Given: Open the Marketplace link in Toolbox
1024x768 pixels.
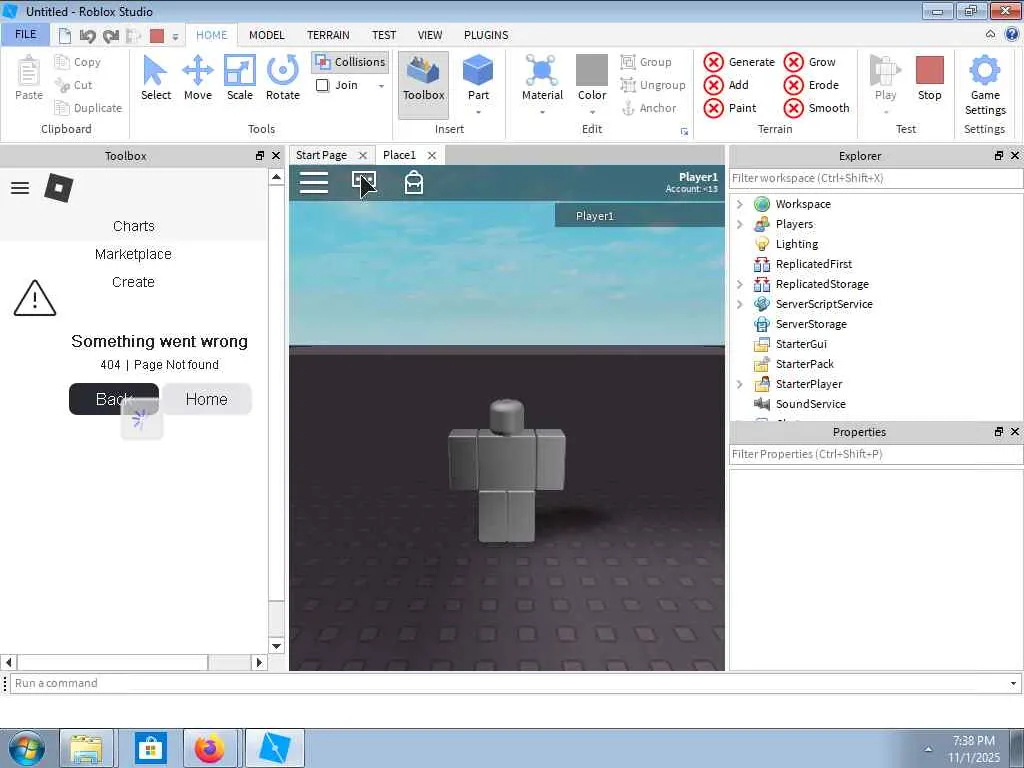Looking at the screenshot, I should (x=133, y=254).
